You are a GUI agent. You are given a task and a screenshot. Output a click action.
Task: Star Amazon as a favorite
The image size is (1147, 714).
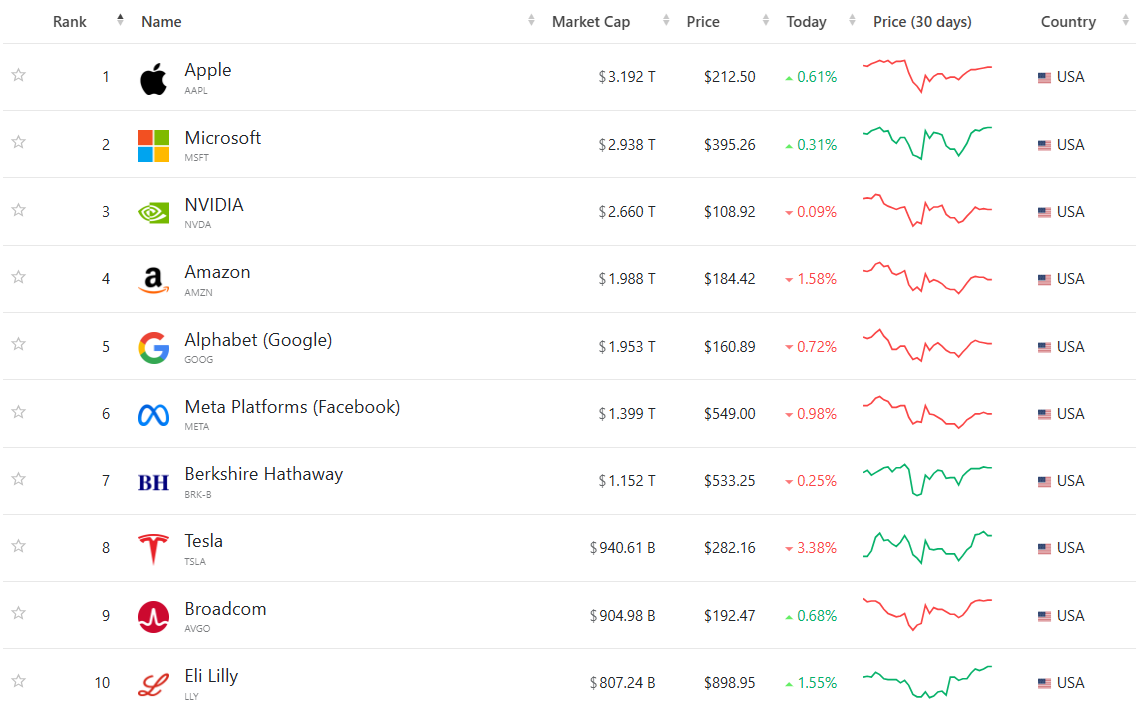(19, 277)
